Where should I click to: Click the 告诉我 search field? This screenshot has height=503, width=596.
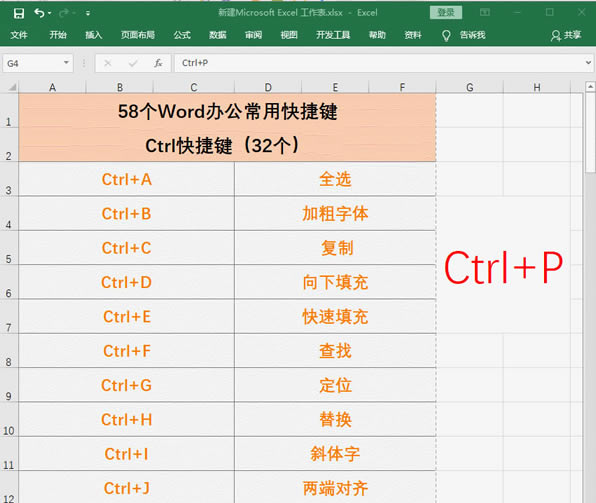(x=472, y=35)
